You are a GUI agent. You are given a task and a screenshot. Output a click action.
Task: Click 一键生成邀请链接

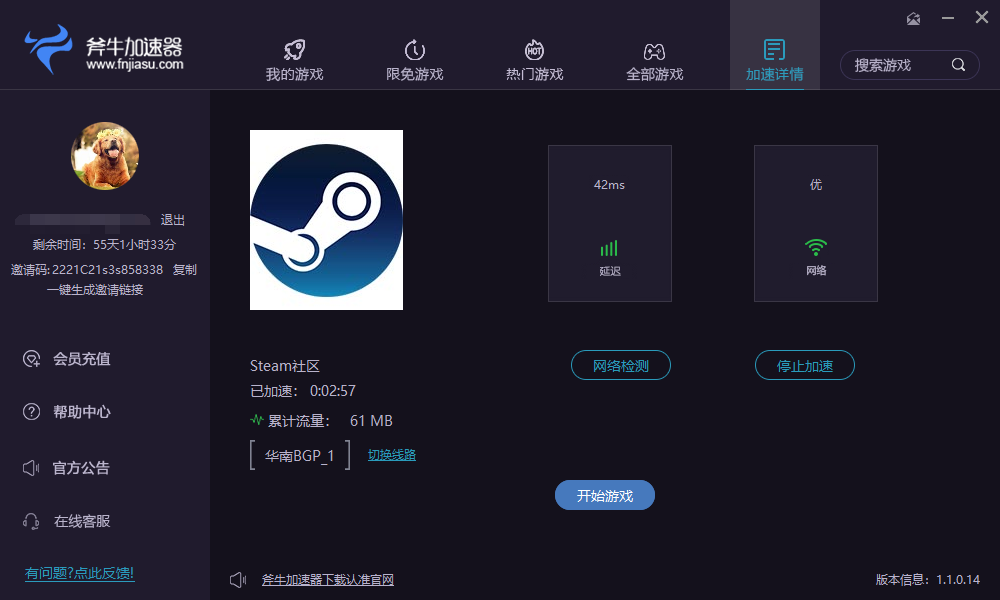95,290
